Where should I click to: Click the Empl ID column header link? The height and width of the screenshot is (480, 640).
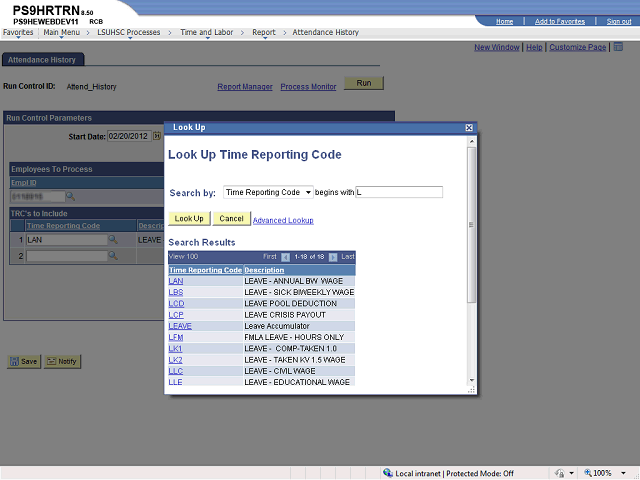tap(24, 183)
